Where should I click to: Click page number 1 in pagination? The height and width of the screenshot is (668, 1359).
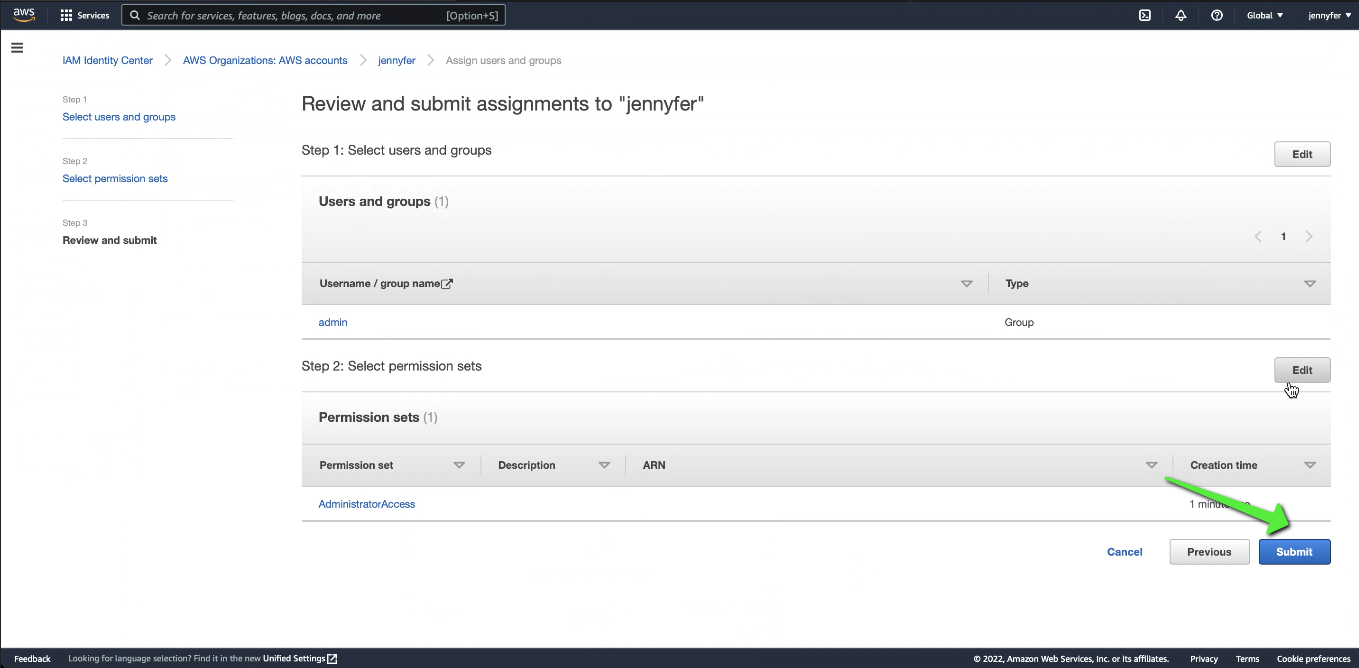[1284, 237]
